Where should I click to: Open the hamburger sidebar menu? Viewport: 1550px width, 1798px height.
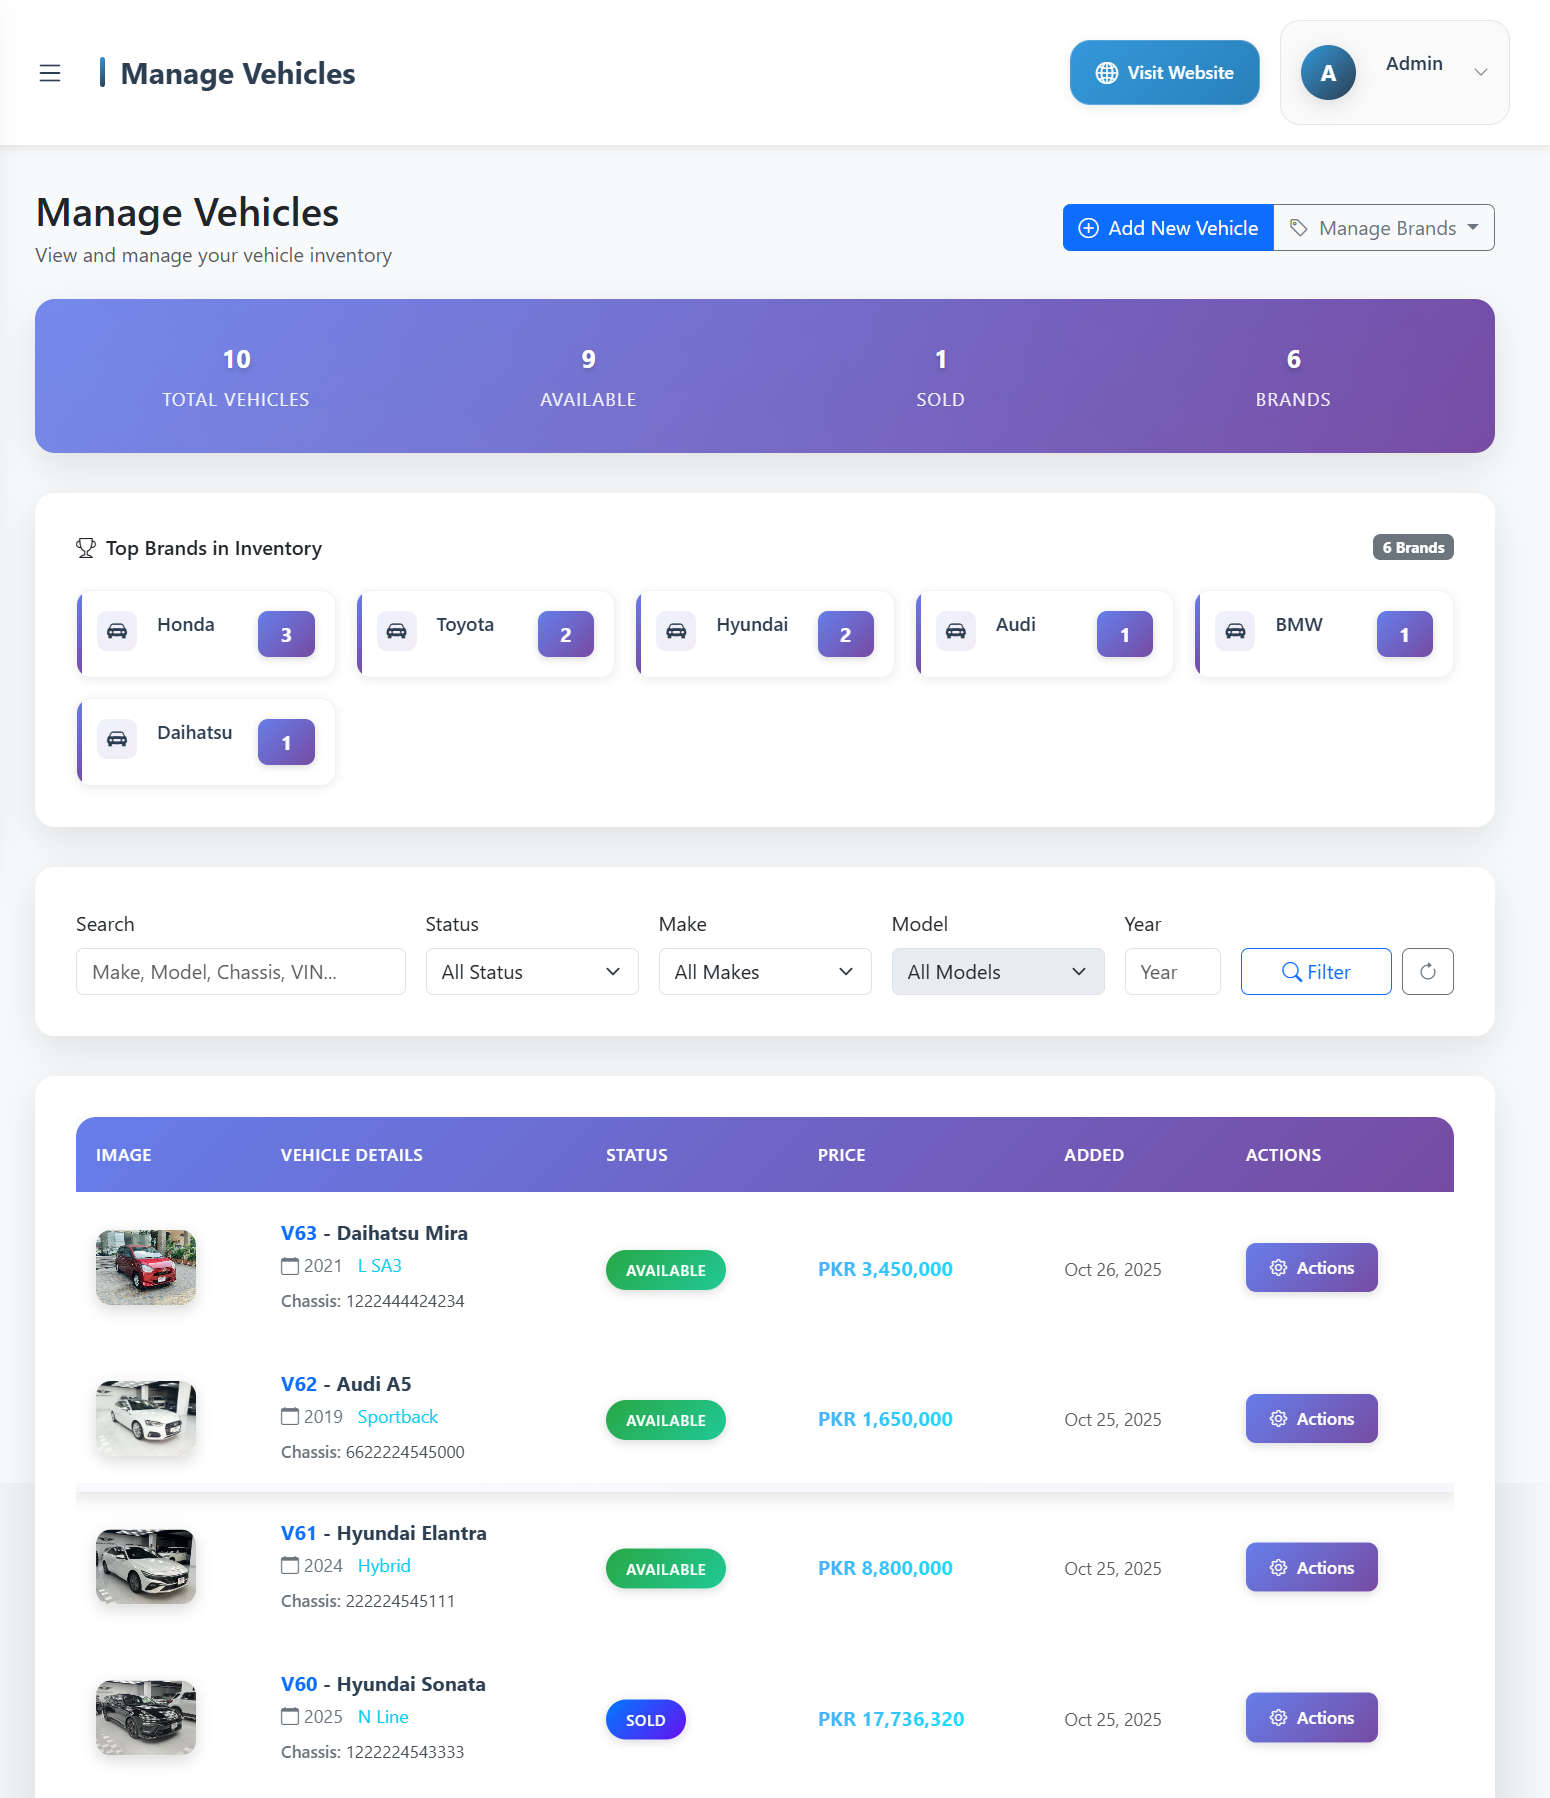tap(50, 73)
